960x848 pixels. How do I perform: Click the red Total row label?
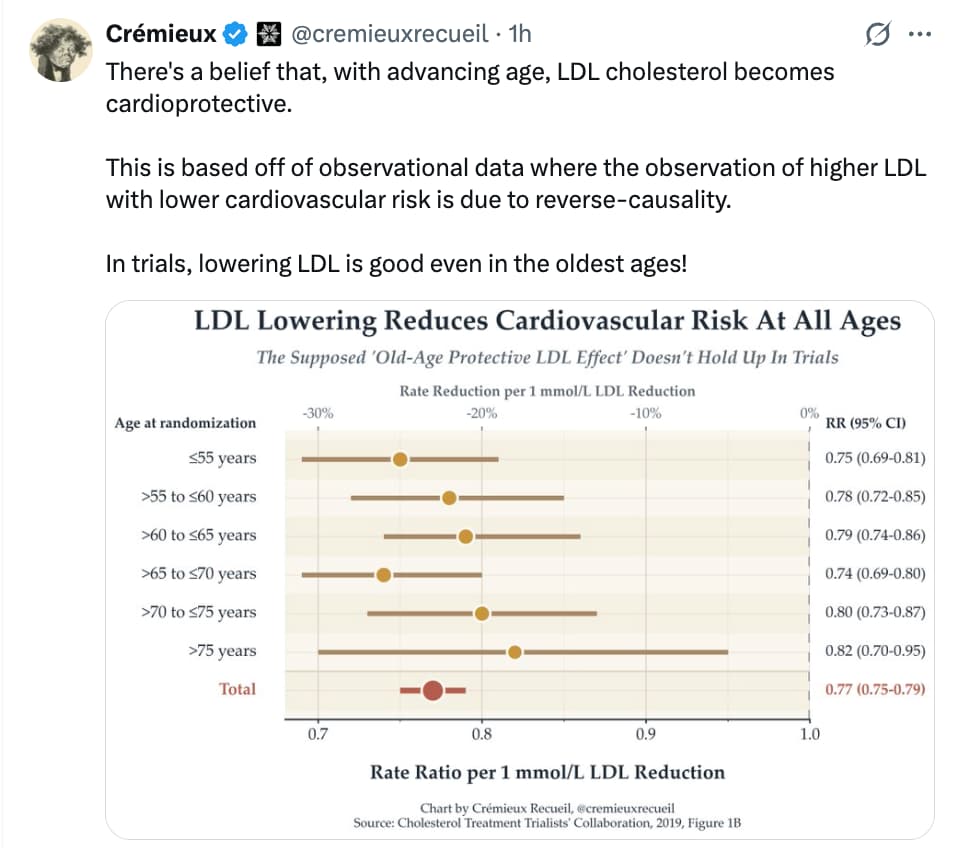(237, 689)
